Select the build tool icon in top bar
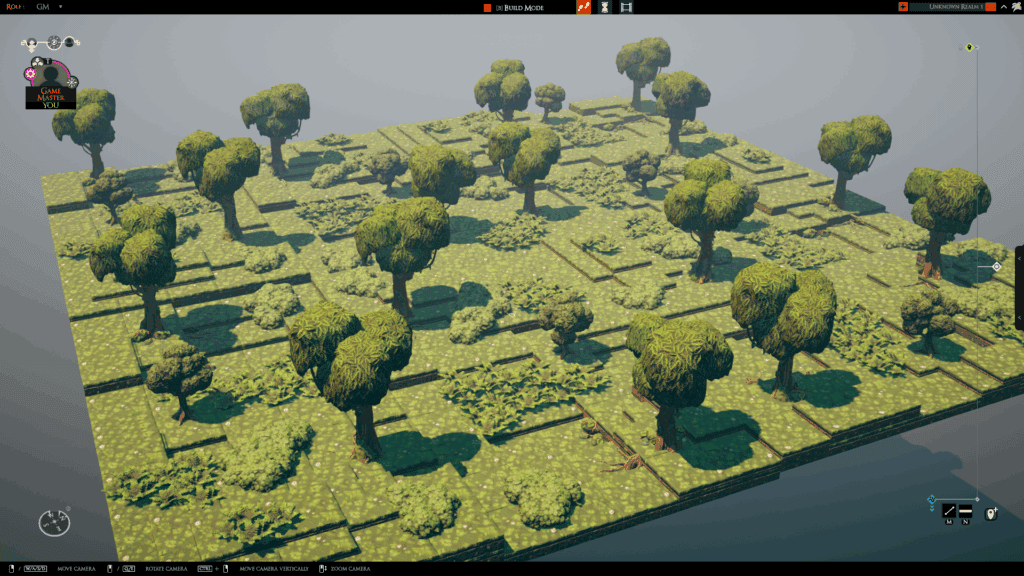The width and height of the screenshot is (1024, 576). click(583, 7)
